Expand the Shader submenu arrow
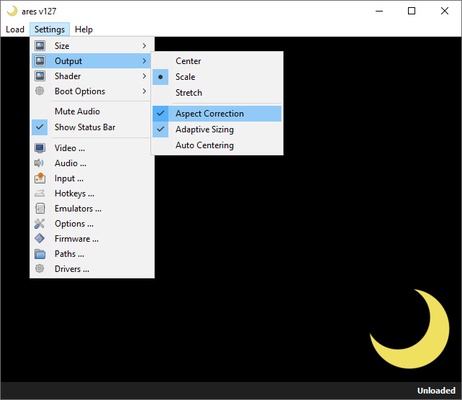This screenshot has width=462, height=400. point(144,76)
